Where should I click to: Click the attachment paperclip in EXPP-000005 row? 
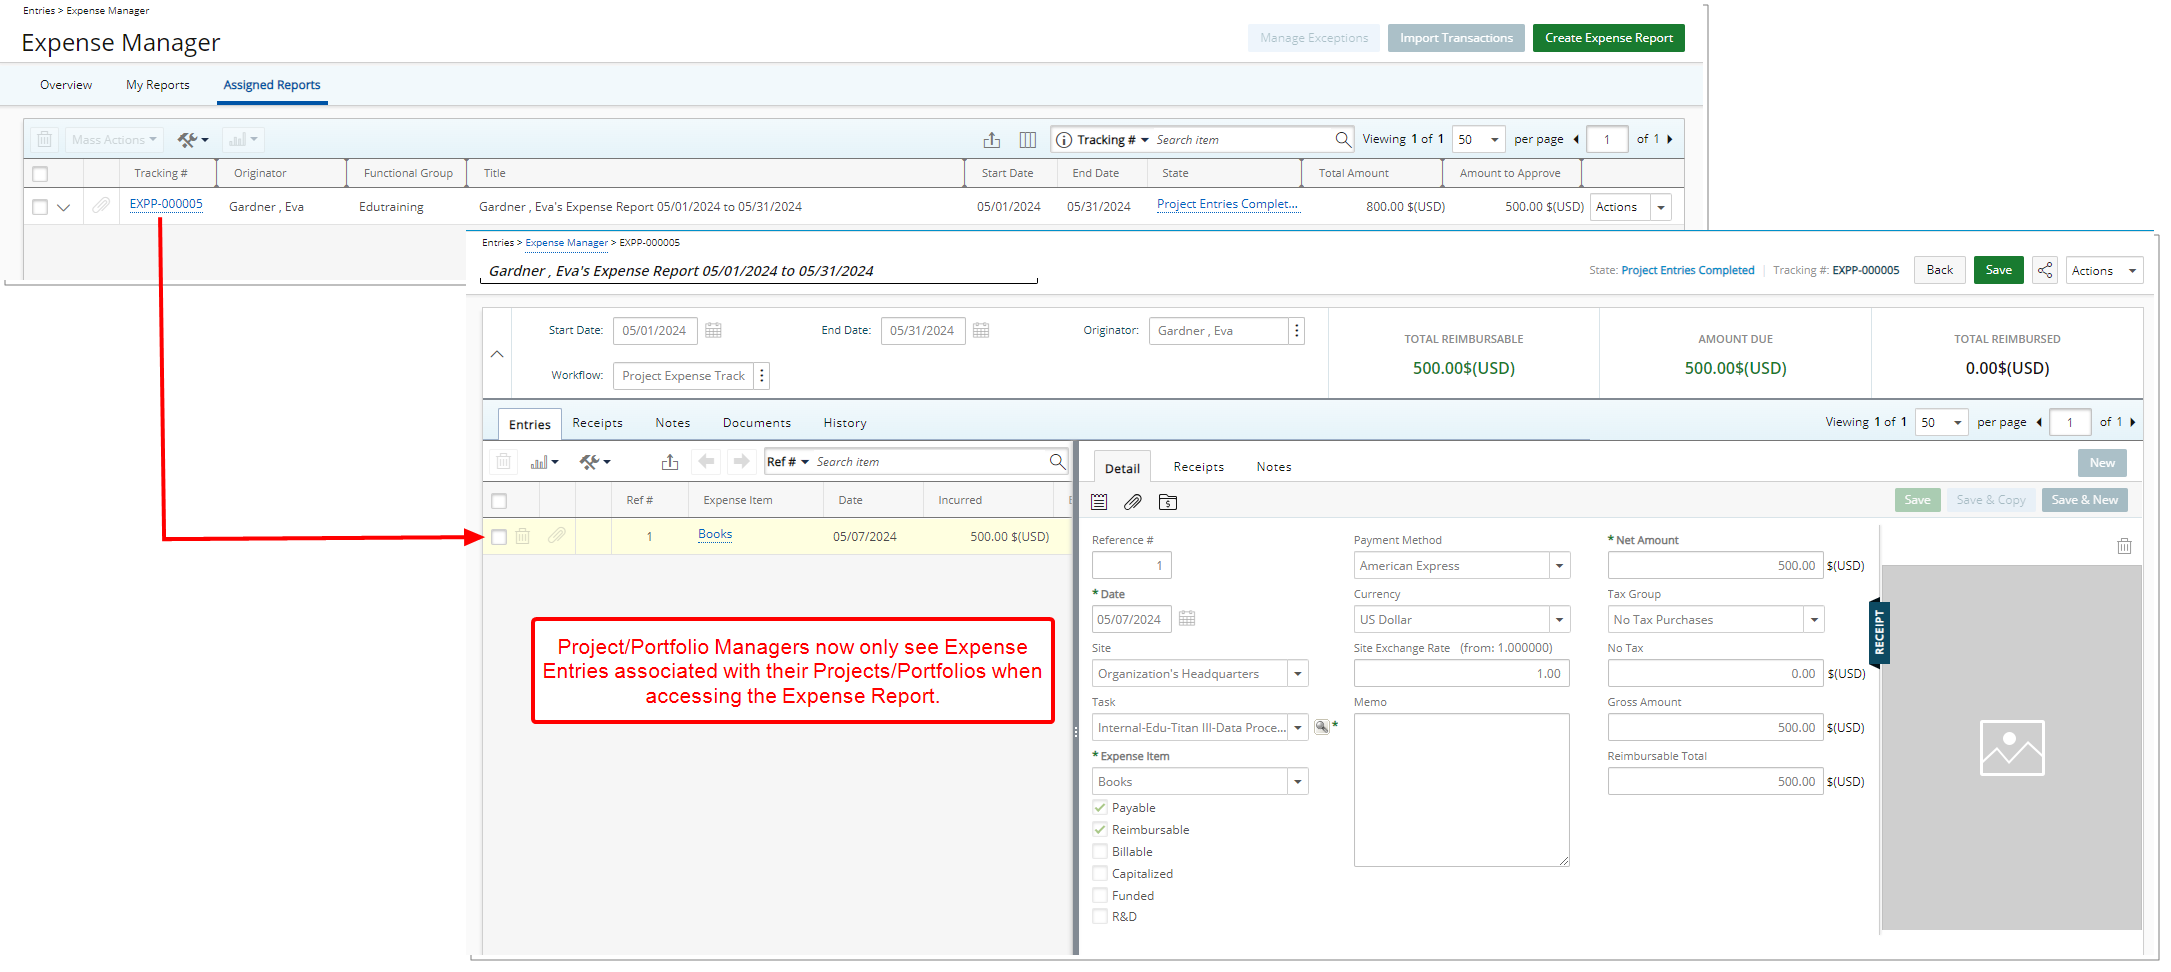pos(101,206)
